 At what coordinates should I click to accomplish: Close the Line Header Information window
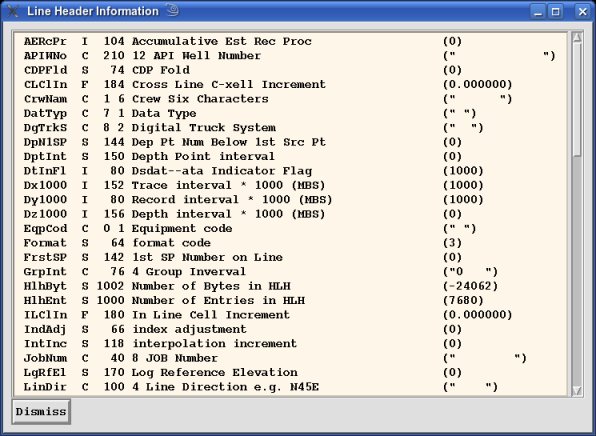pyautogui.click(x=582, y=12)
